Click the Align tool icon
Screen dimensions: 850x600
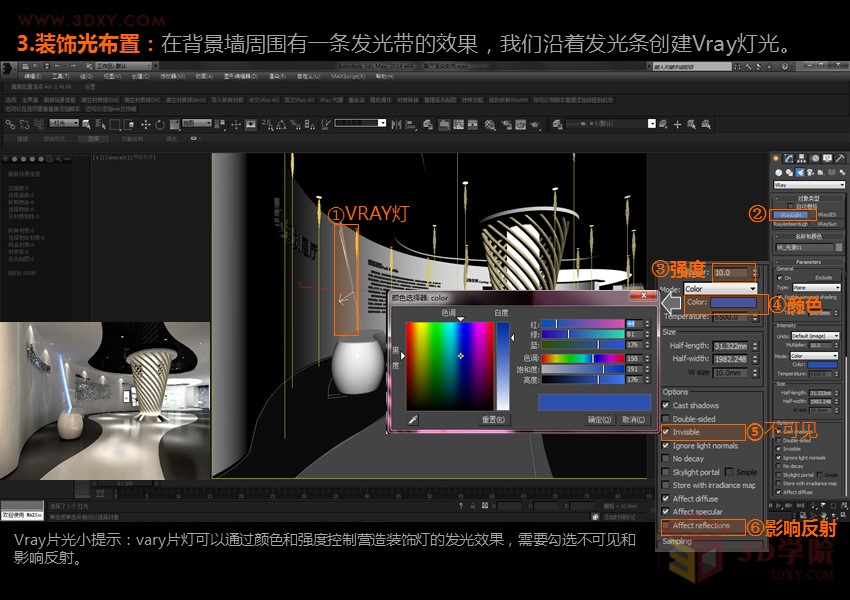tap(411, 125)
